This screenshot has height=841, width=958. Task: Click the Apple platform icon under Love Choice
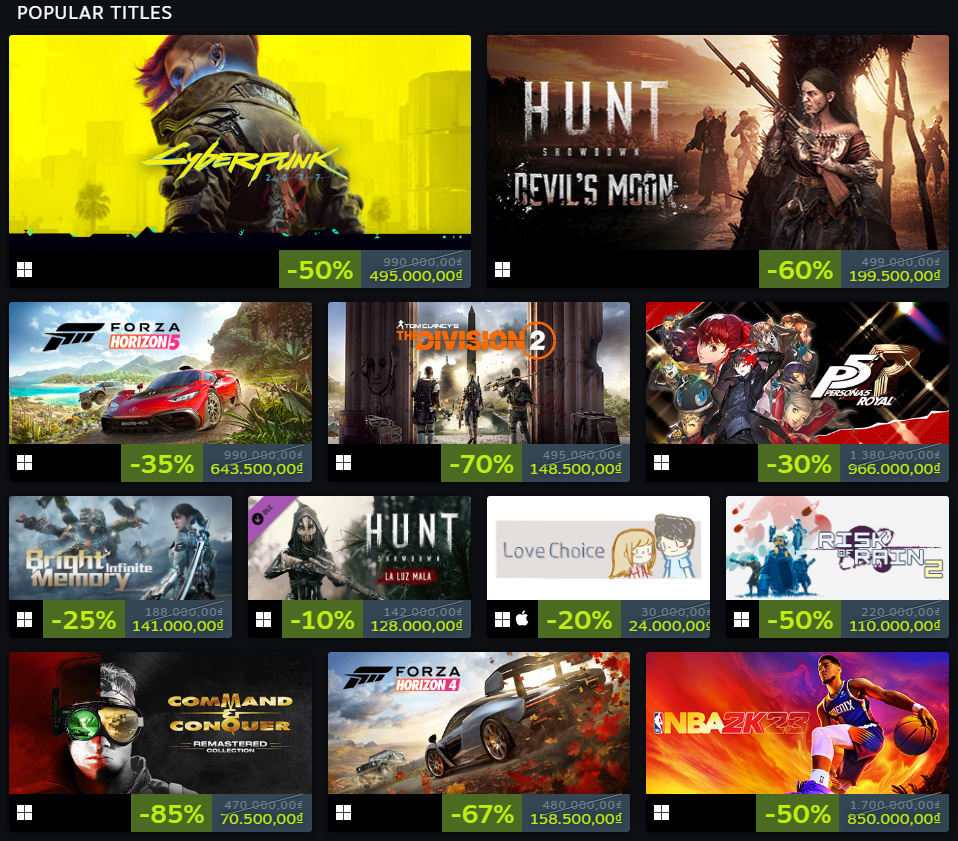click(x=522, y=619)
